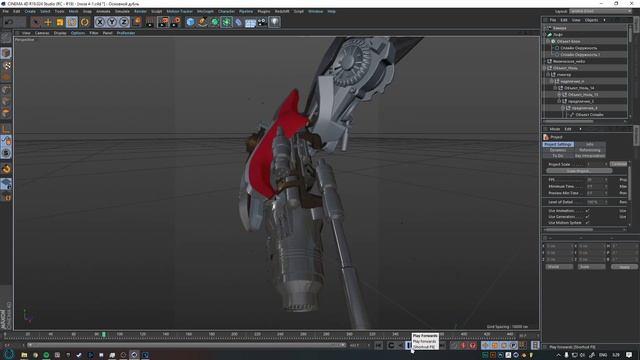Click the timeline playhead marker
640x360 pixels.
tap(104, 334)
